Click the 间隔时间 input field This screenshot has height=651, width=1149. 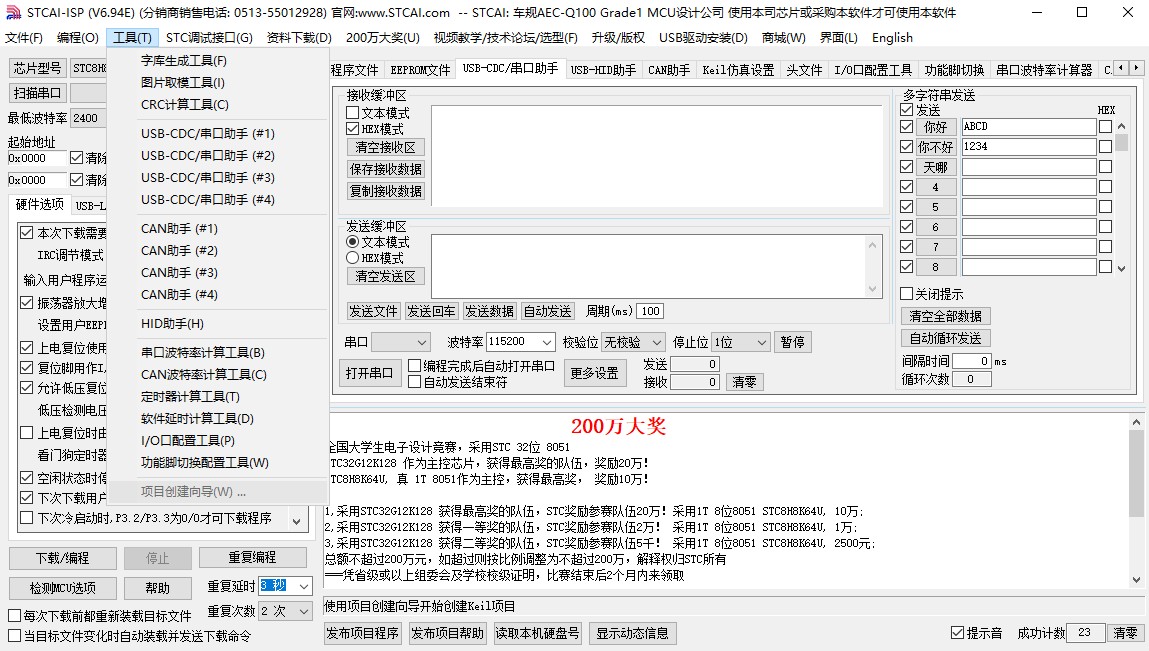[972, 361]
